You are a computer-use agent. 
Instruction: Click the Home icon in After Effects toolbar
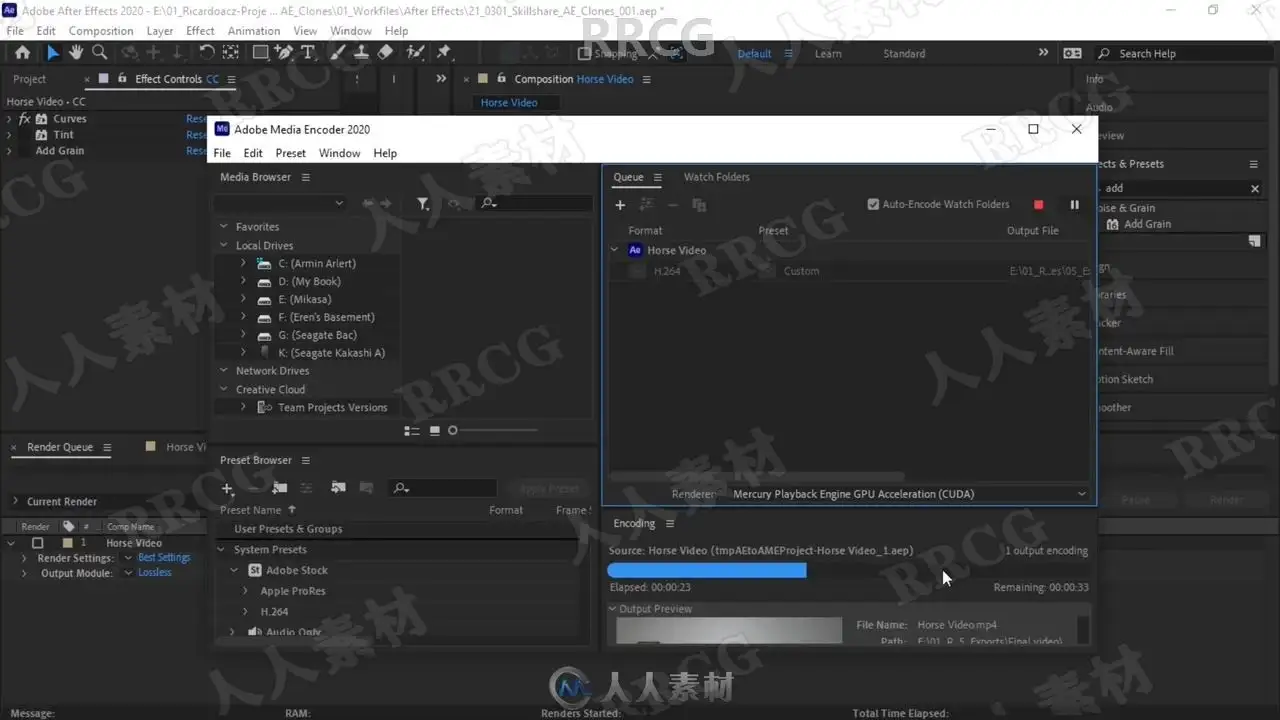click(22, 53)
